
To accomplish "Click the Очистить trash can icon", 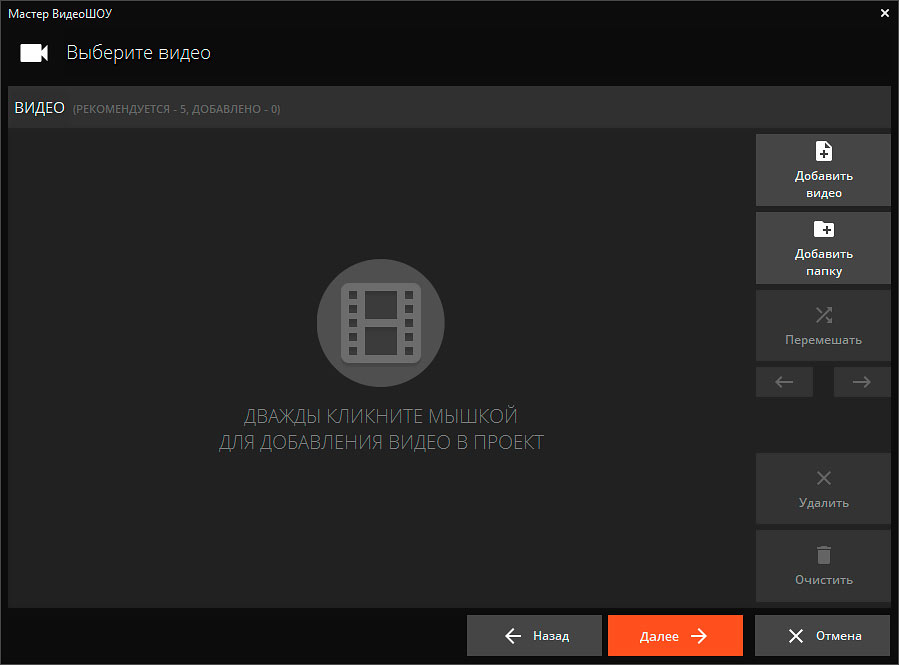I will point(823,555).
